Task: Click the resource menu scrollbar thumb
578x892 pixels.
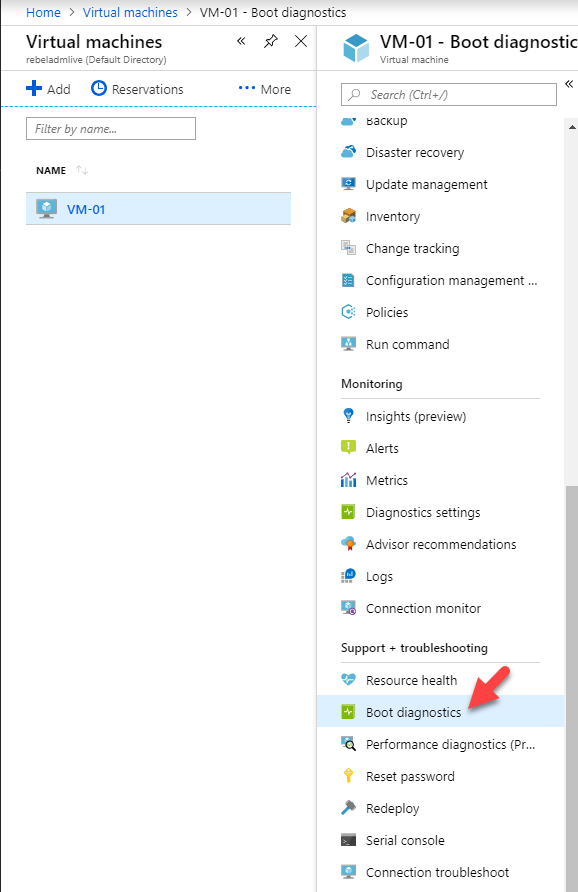Action: tap(572, 689)
